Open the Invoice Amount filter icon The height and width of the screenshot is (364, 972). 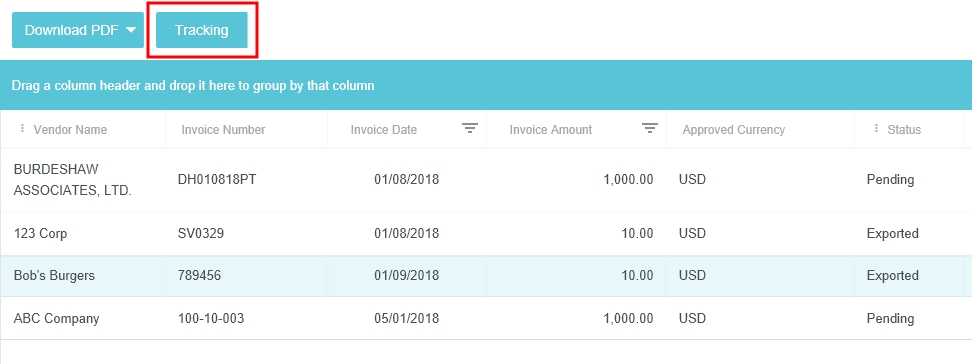coord(649,128)
